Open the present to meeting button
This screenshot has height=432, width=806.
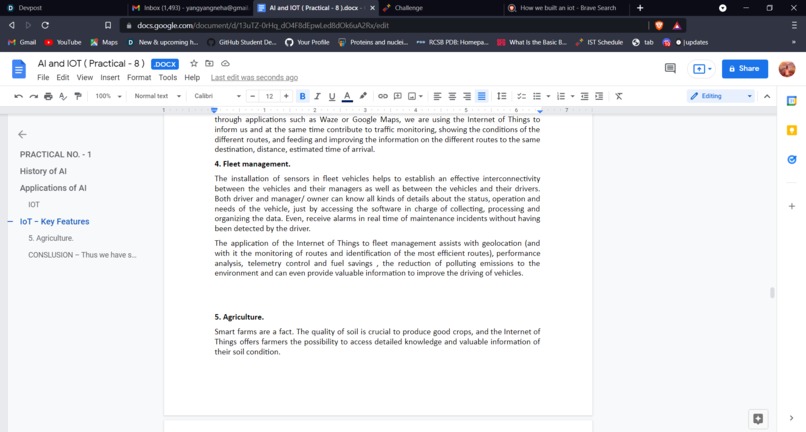pyautogui.click(x=702, y=69)
